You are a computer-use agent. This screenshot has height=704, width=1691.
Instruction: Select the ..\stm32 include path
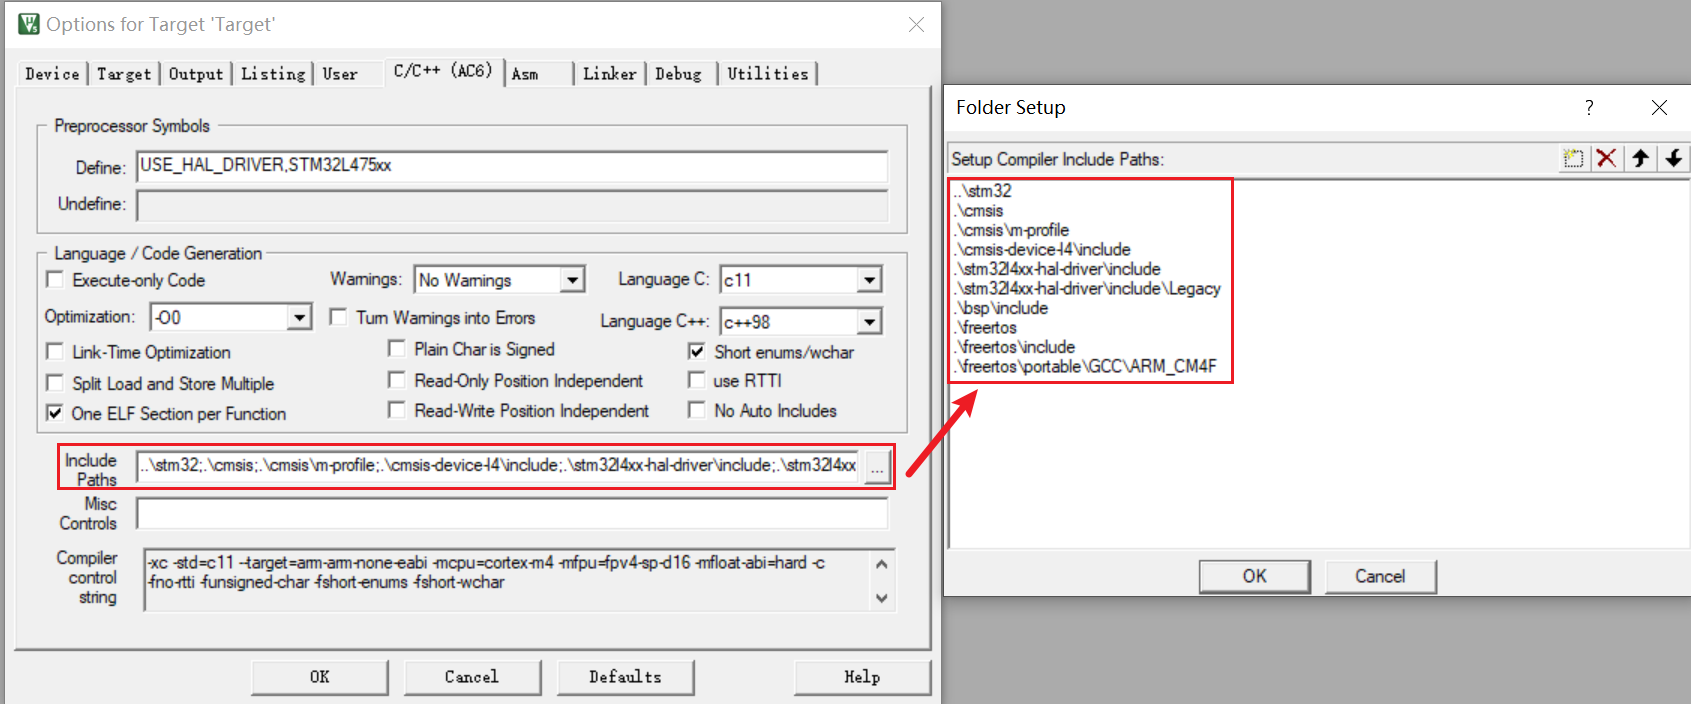click(x=983, y=191)
